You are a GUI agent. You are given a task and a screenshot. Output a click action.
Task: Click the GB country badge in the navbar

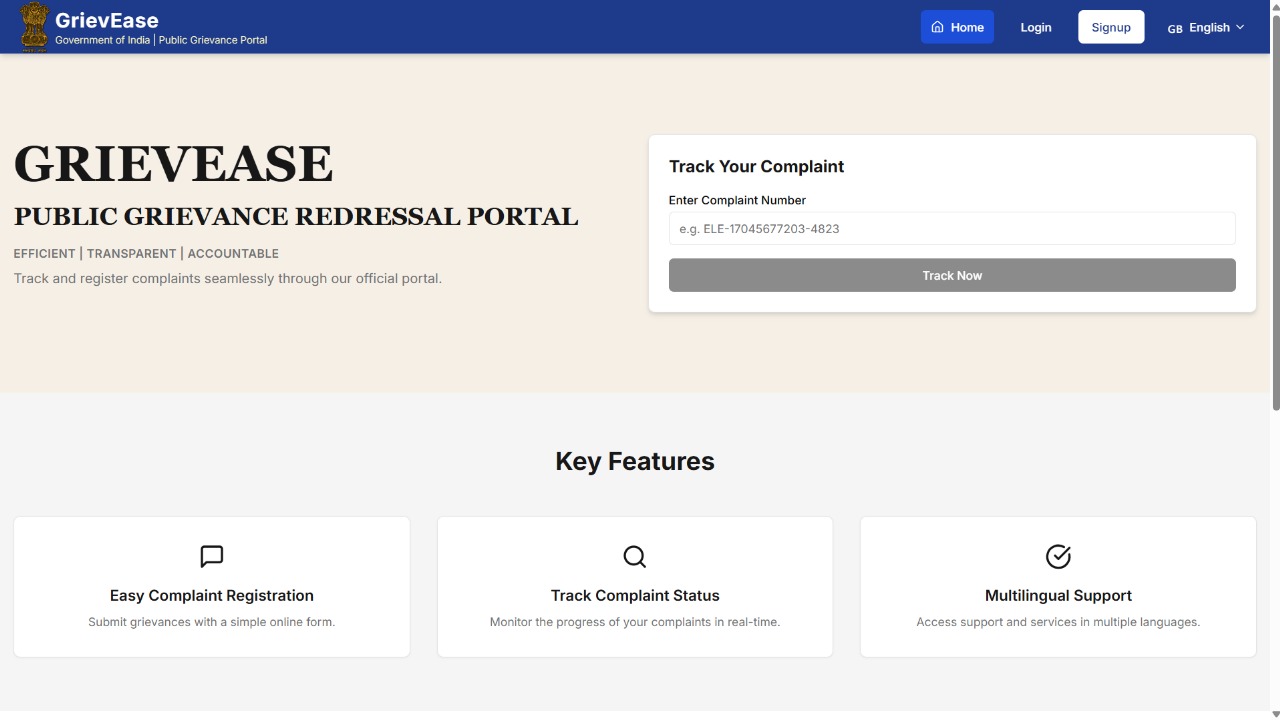[1175, 29]
